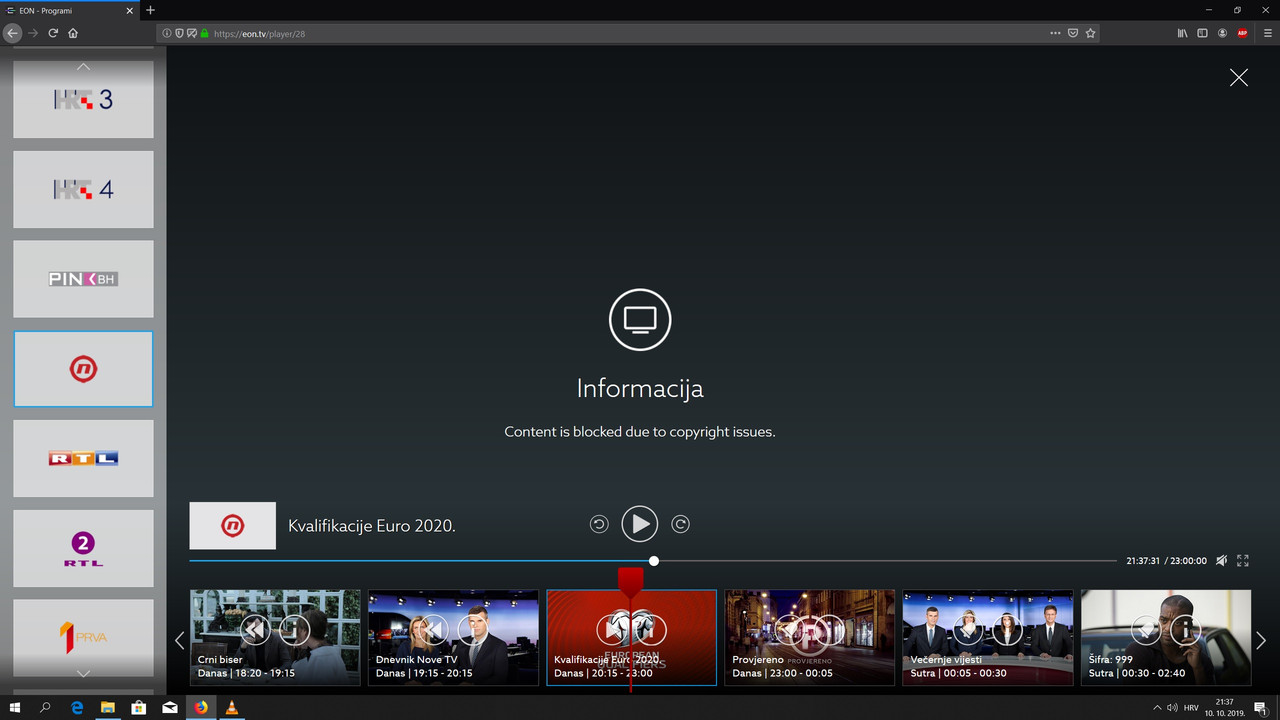Image resolution: width=1280 pixels, height=720 pixels.
Task: Click the reminder icon on Provjereno
Action: pyautogui.click(x=790, y=629)
